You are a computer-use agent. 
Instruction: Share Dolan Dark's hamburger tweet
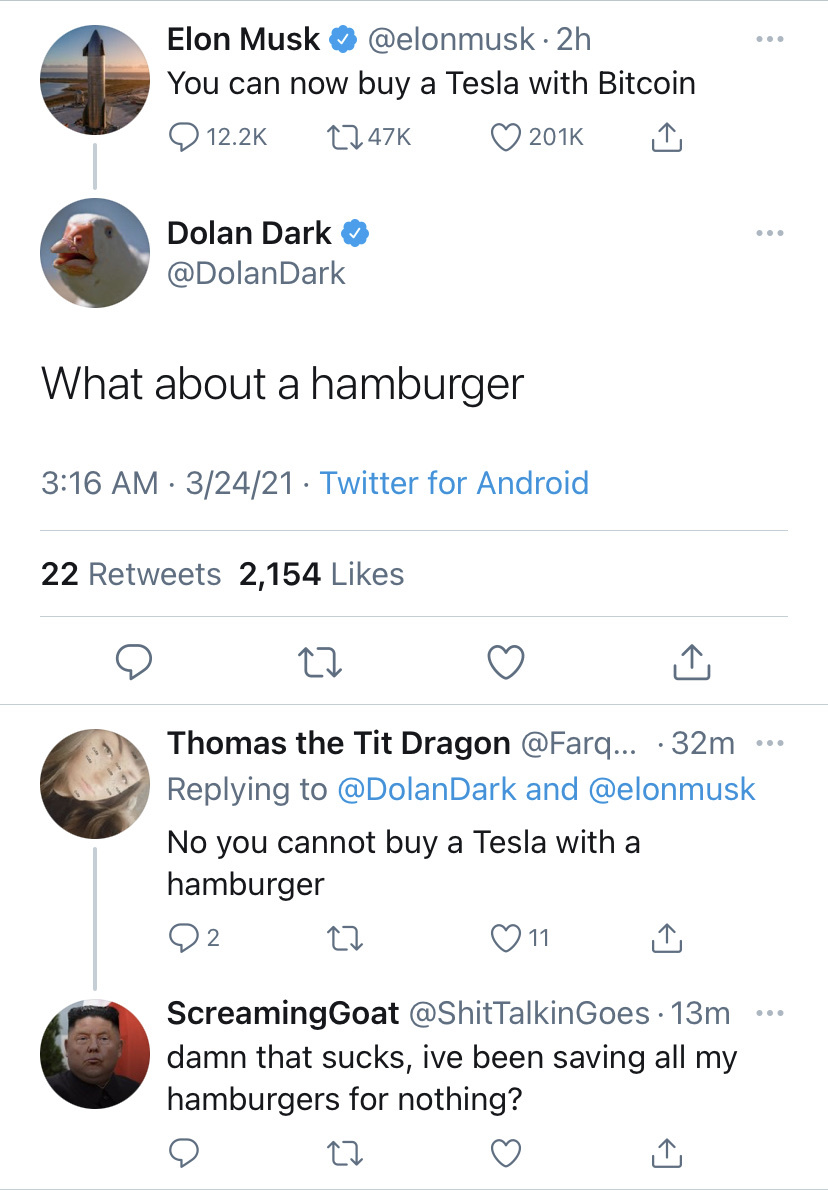pyautogui.click(x=692, y=661)
